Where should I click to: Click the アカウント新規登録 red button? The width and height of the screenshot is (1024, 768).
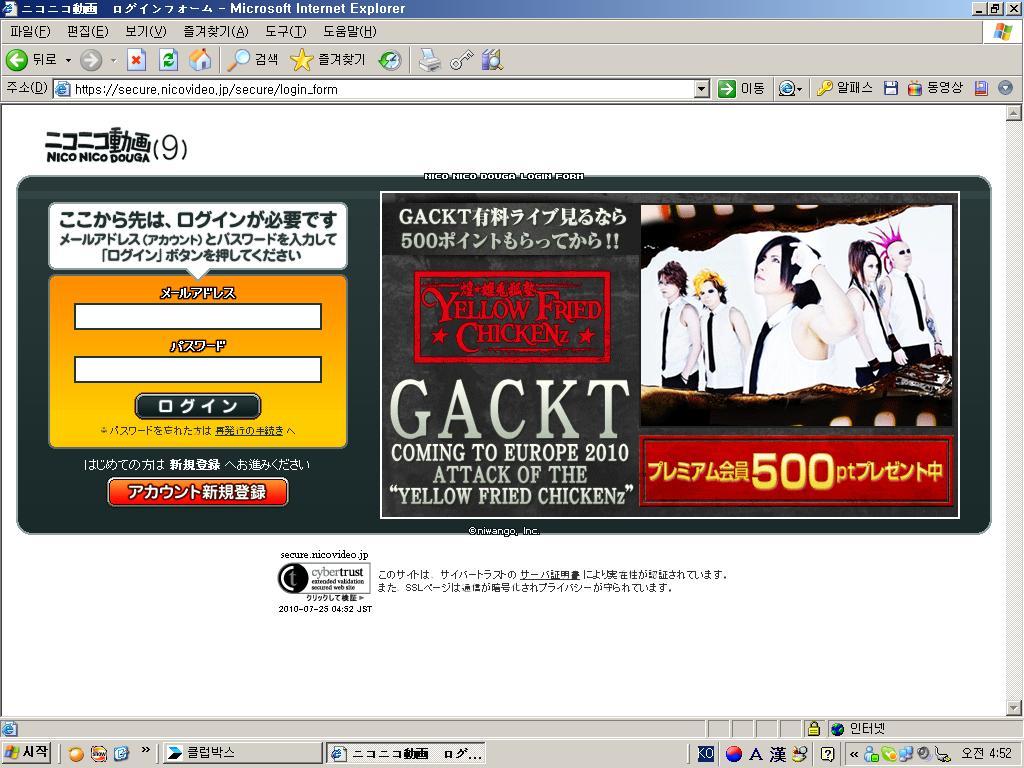point(198,492)
